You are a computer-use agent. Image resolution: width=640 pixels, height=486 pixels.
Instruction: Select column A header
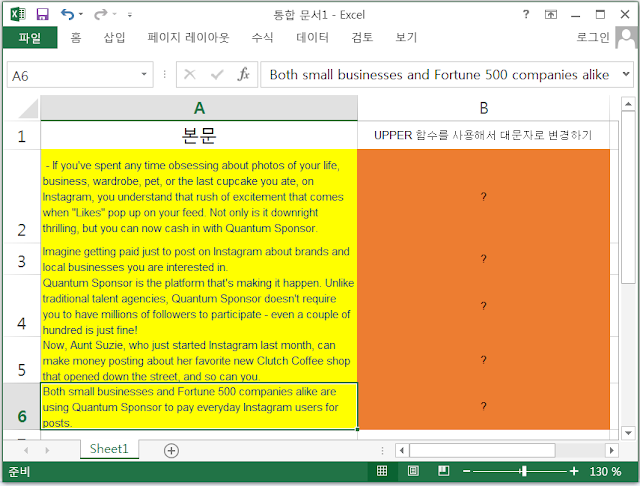point(199,108)
